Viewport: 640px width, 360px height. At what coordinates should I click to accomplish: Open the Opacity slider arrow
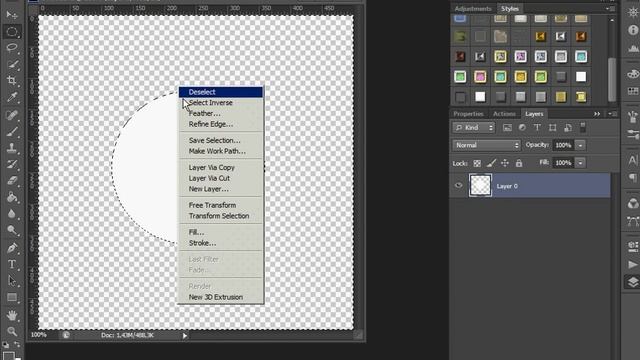tap(580, 145)
